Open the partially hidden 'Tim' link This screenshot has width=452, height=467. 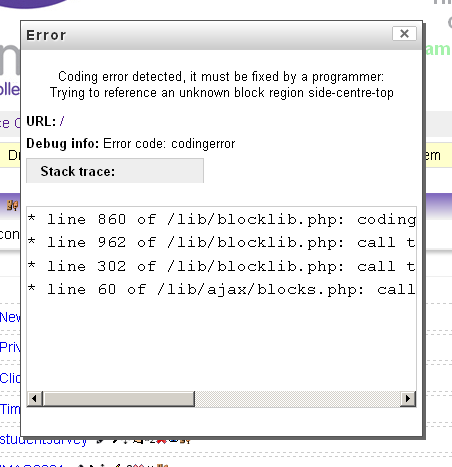[10, 409]
